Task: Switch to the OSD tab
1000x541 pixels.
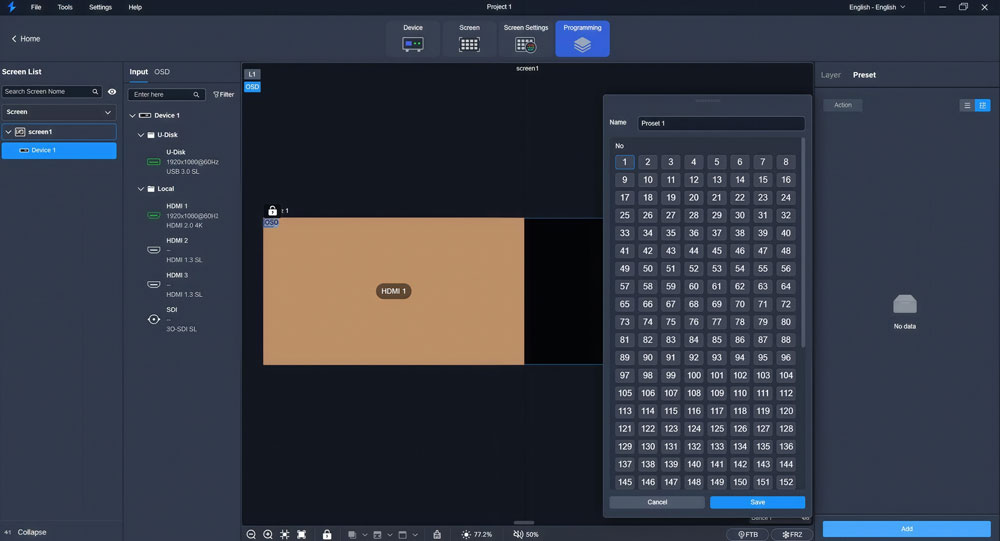Action: [x=162, y=72]
